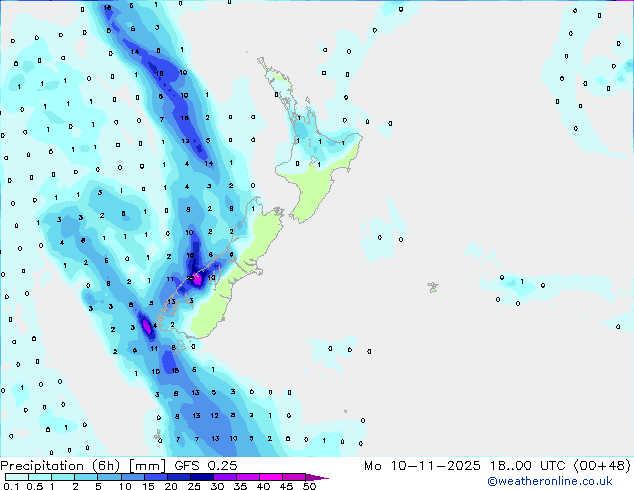Click the over-50 arrow tip of legend
The width and height of the screenshot is (634, 490).
click(x=317, y=477)
